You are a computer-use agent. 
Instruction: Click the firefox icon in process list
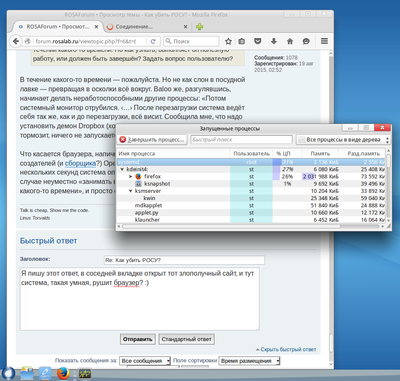click(138, 176)
